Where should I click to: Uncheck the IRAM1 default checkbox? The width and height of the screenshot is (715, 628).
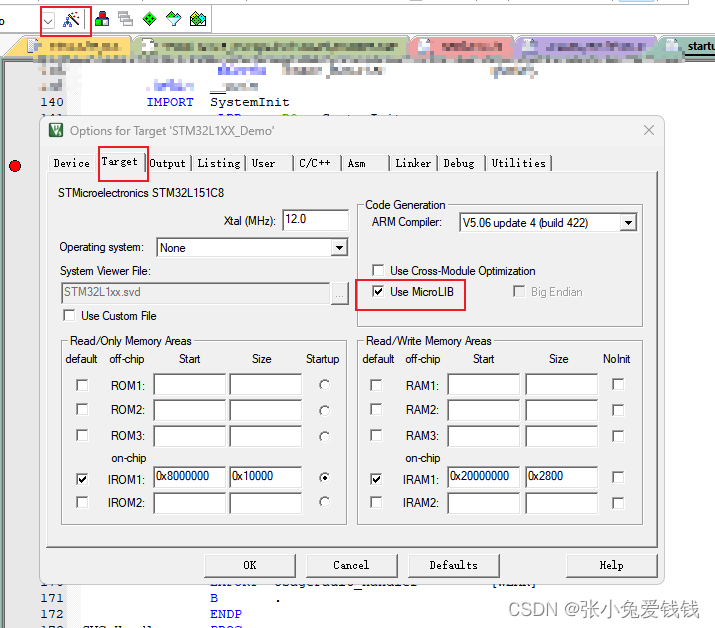point(376,479)
